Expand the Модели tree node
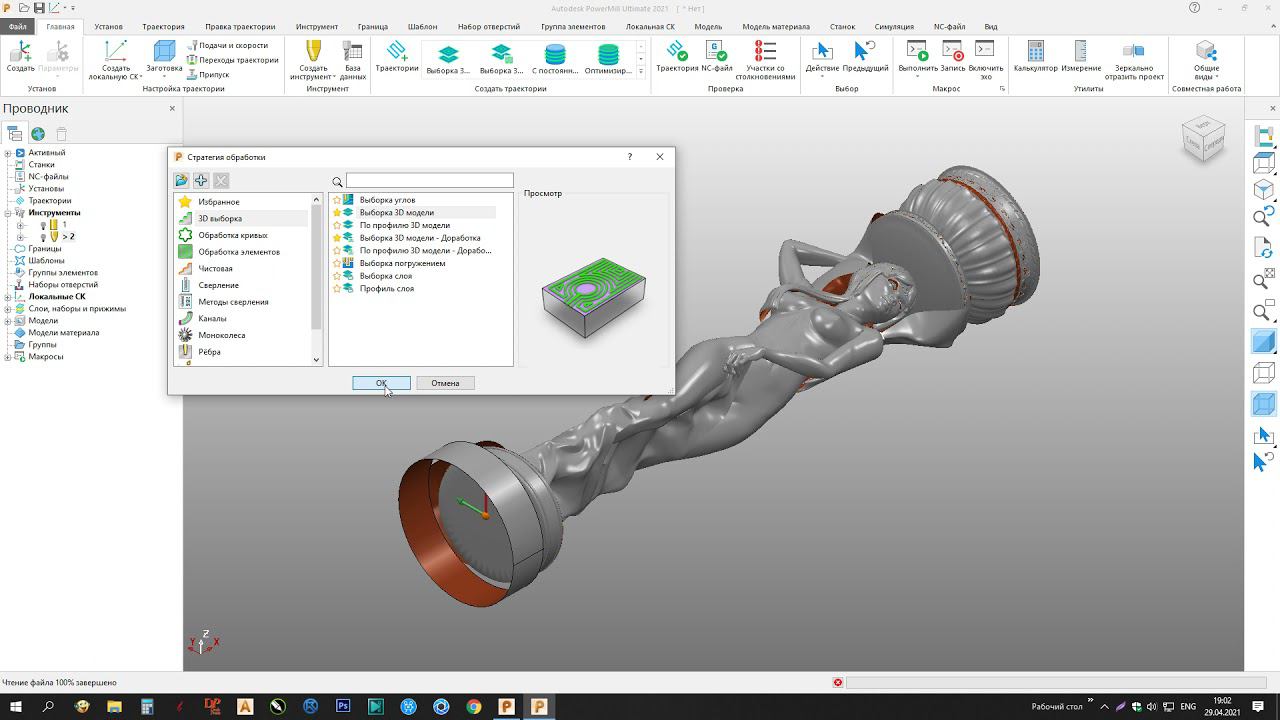Screen dimensions: 1280x720 (x=8, y=321)
